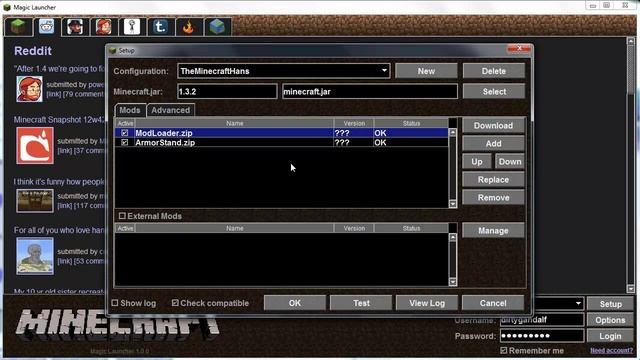Click the mods list scroll up arrow
This screenshot has width=640, height=360.
pyautogui.click(x=453, y=133)
